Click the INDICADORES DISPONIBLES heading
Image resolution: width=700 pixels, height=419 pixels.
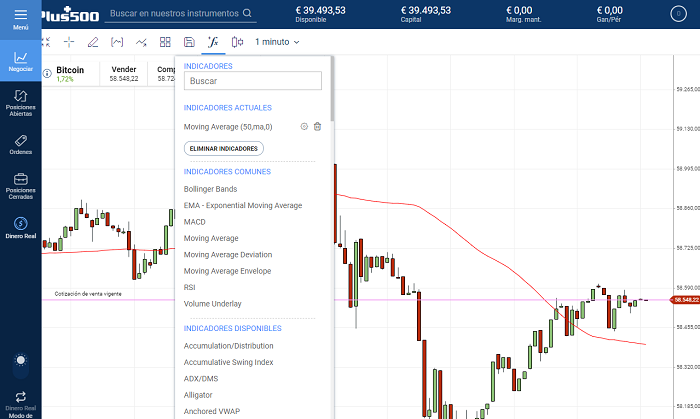pyautogui.click(x=233, y=328)
